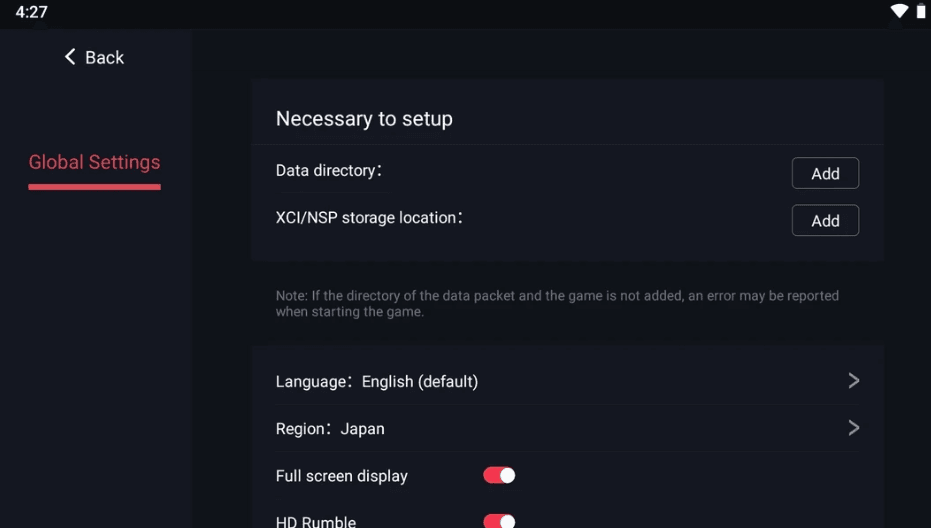Select the Global Settings tab
Image resolution: width=932 pixels, height=529 pixels.
coord(94,162)
